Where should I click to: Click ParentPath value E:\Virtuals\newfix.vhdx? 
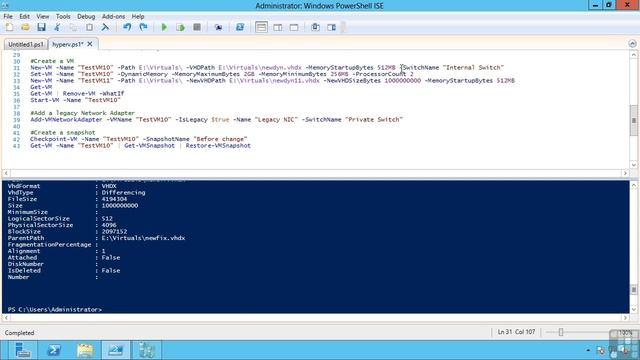tap(143, 238)
